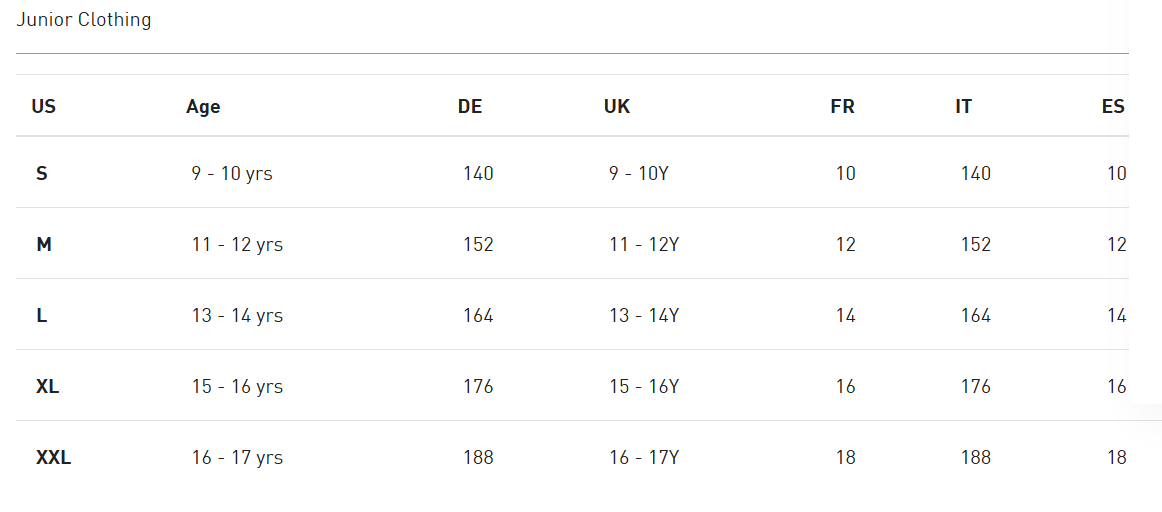Viewport: 1162px width, 512px height.
Task: Click the Junior Clothing heading
Action: point(84,20)
